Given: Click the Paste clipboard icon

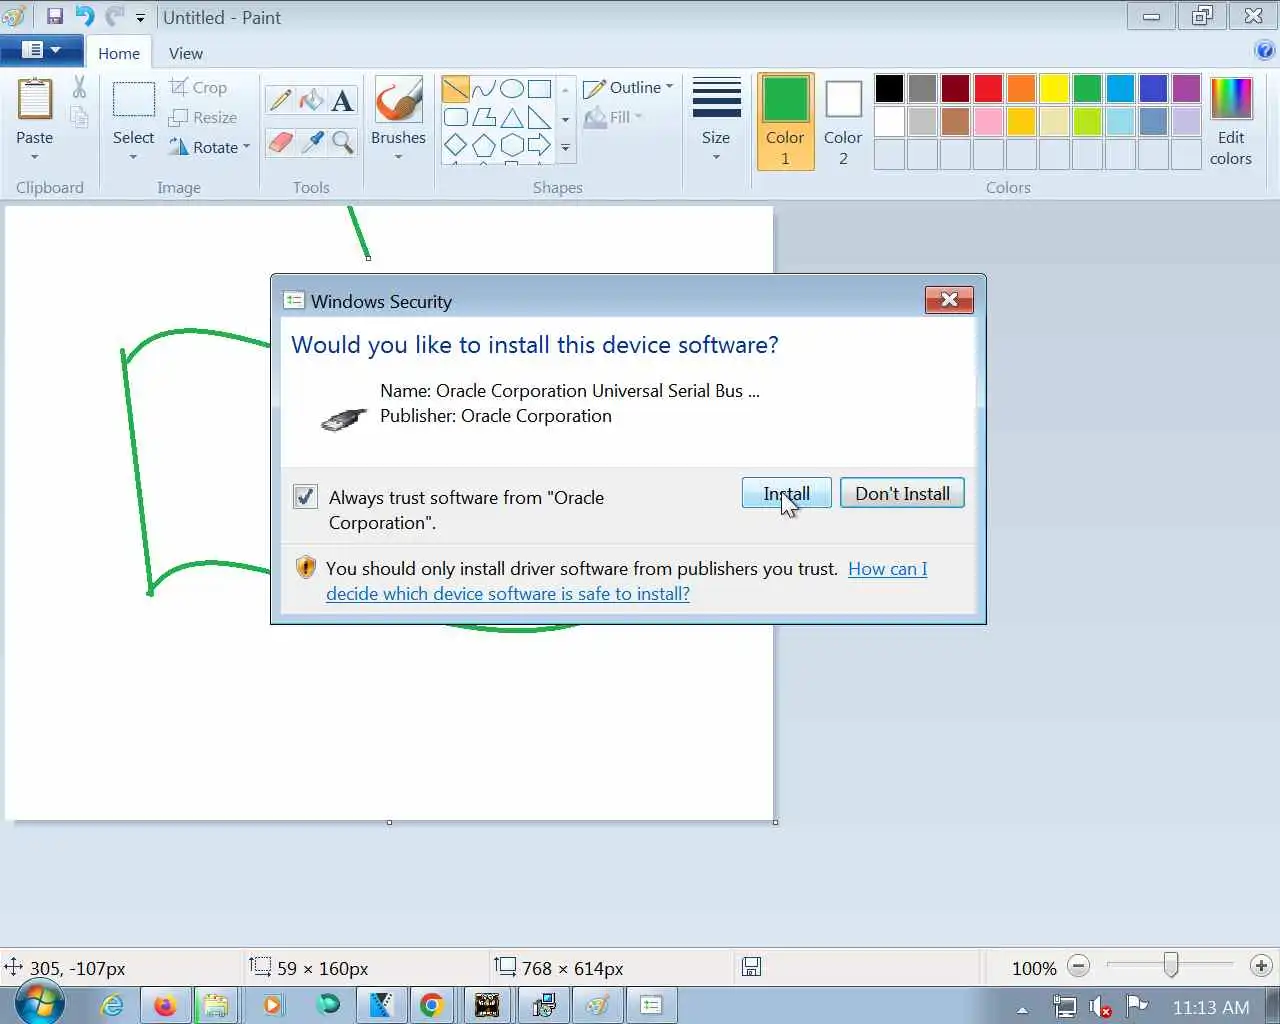Looking at the screenshot, I should pos(34,101).
